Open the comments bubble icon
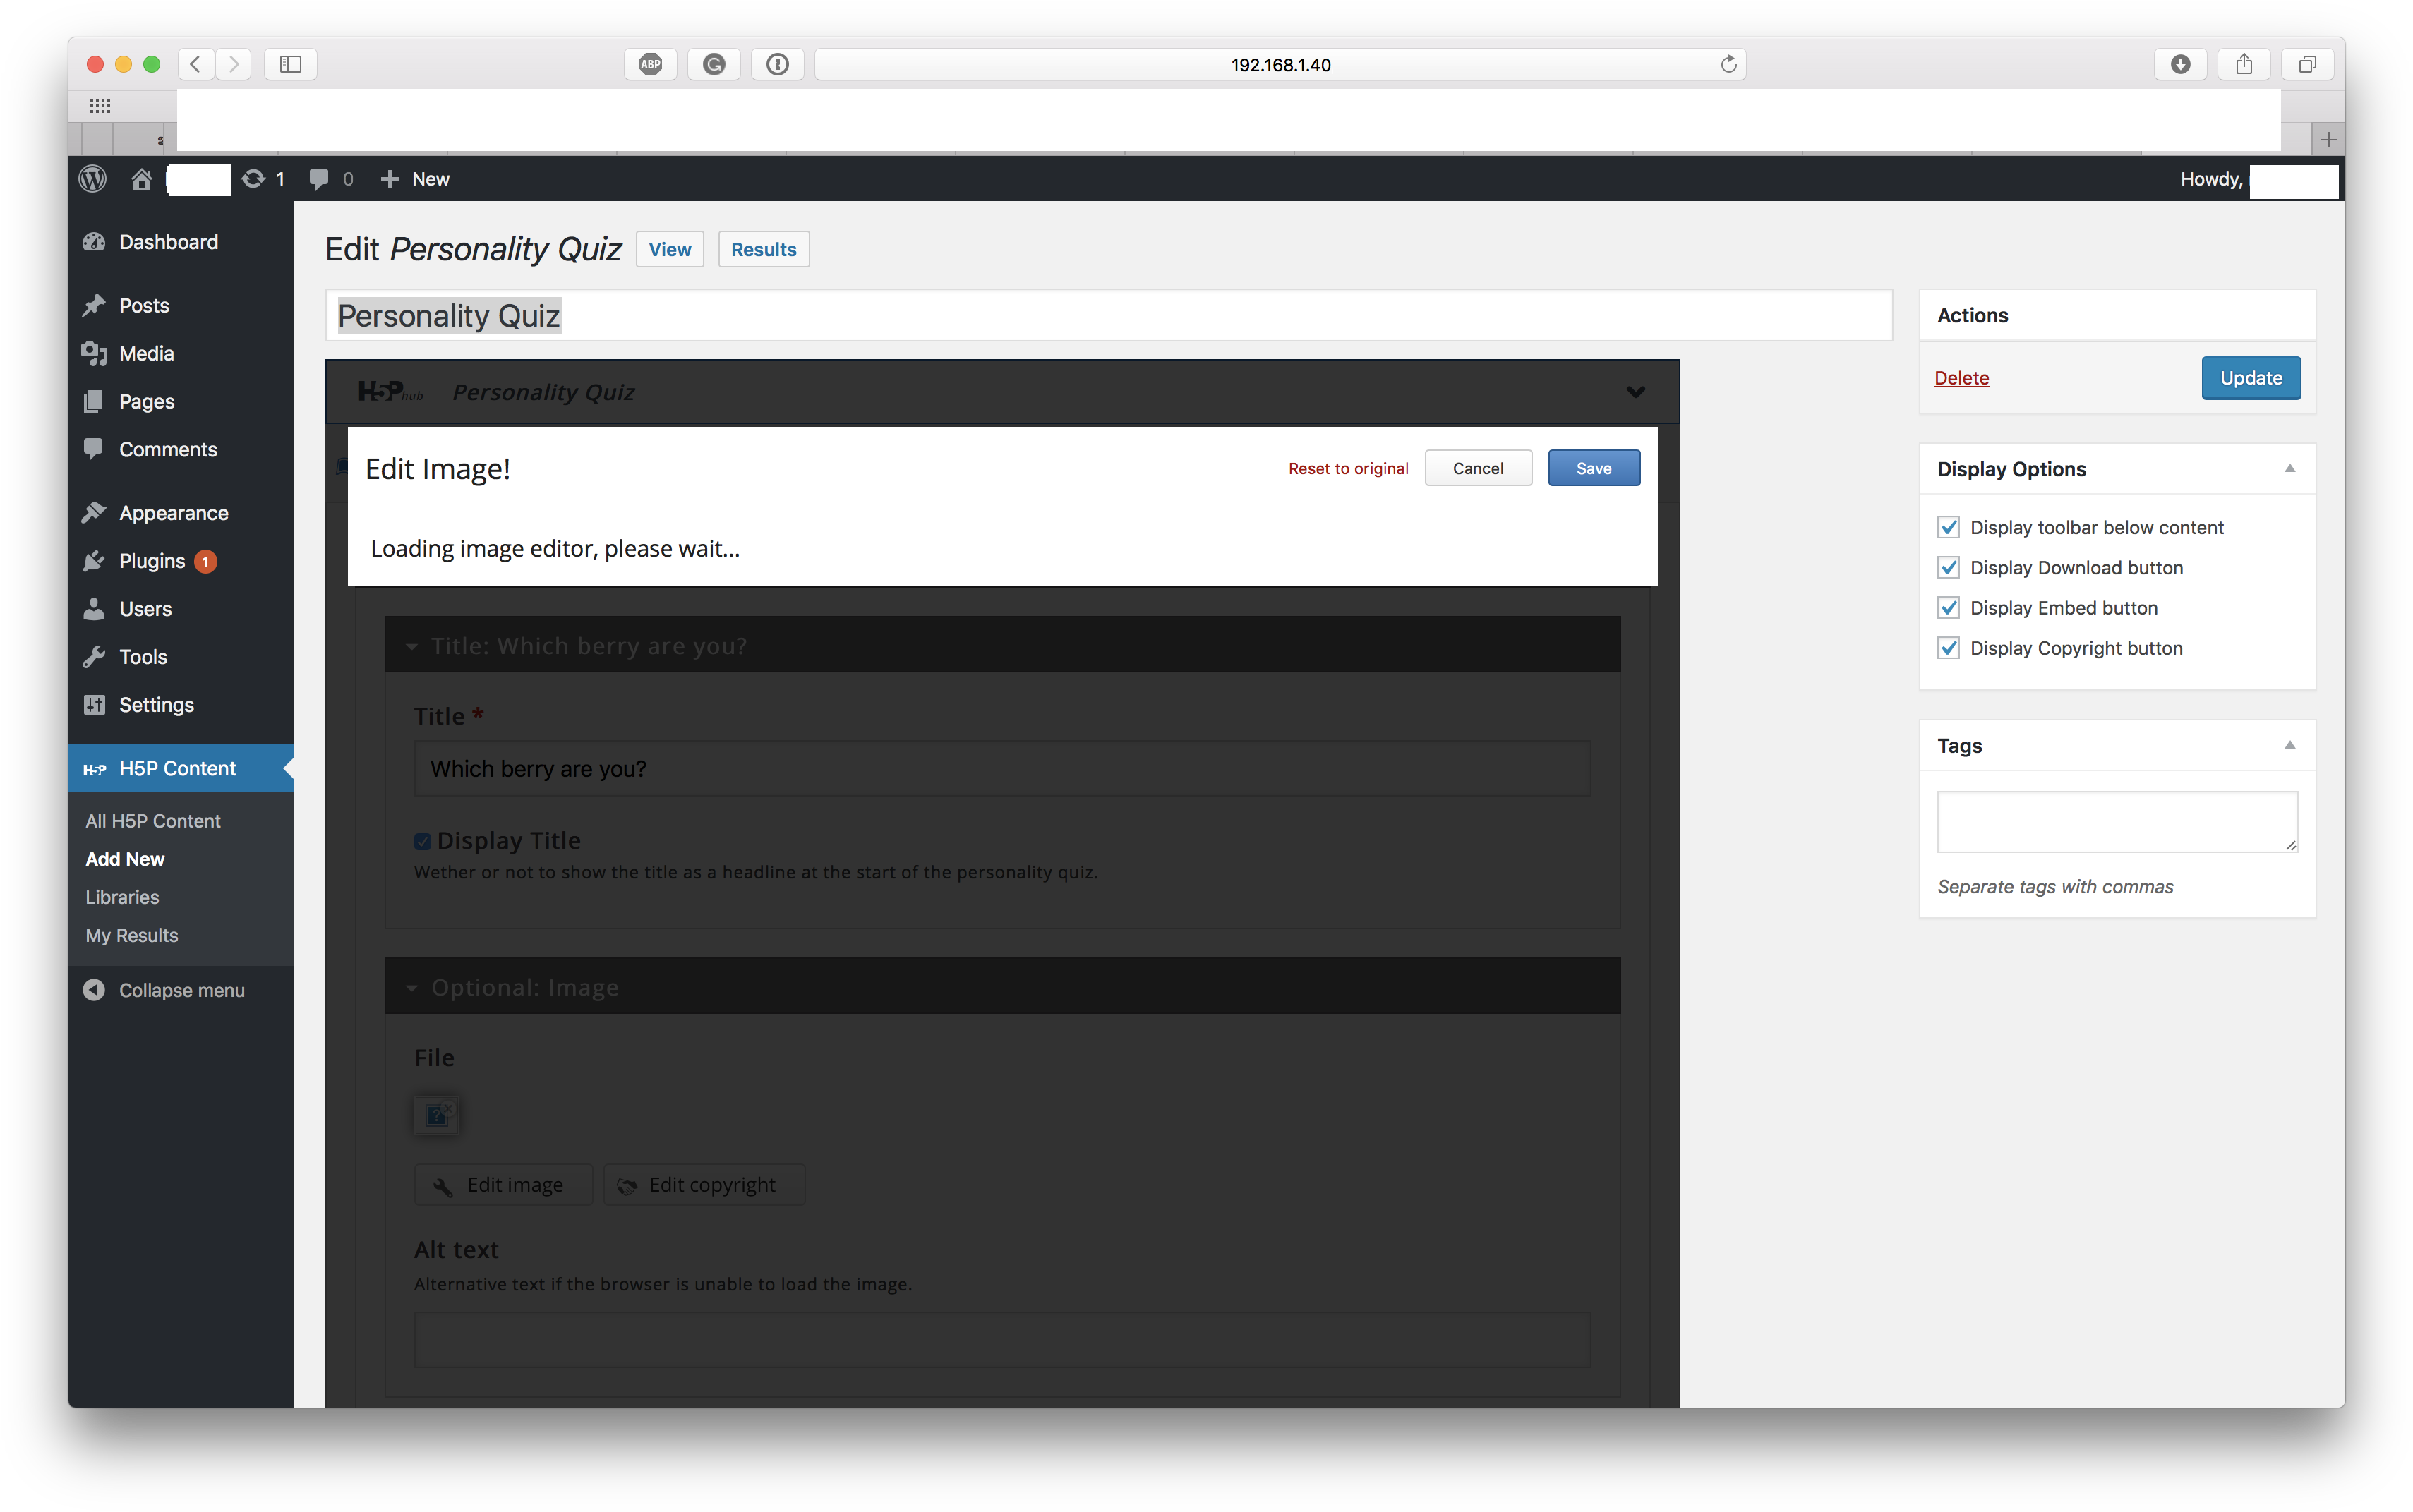 coord(319,179)
